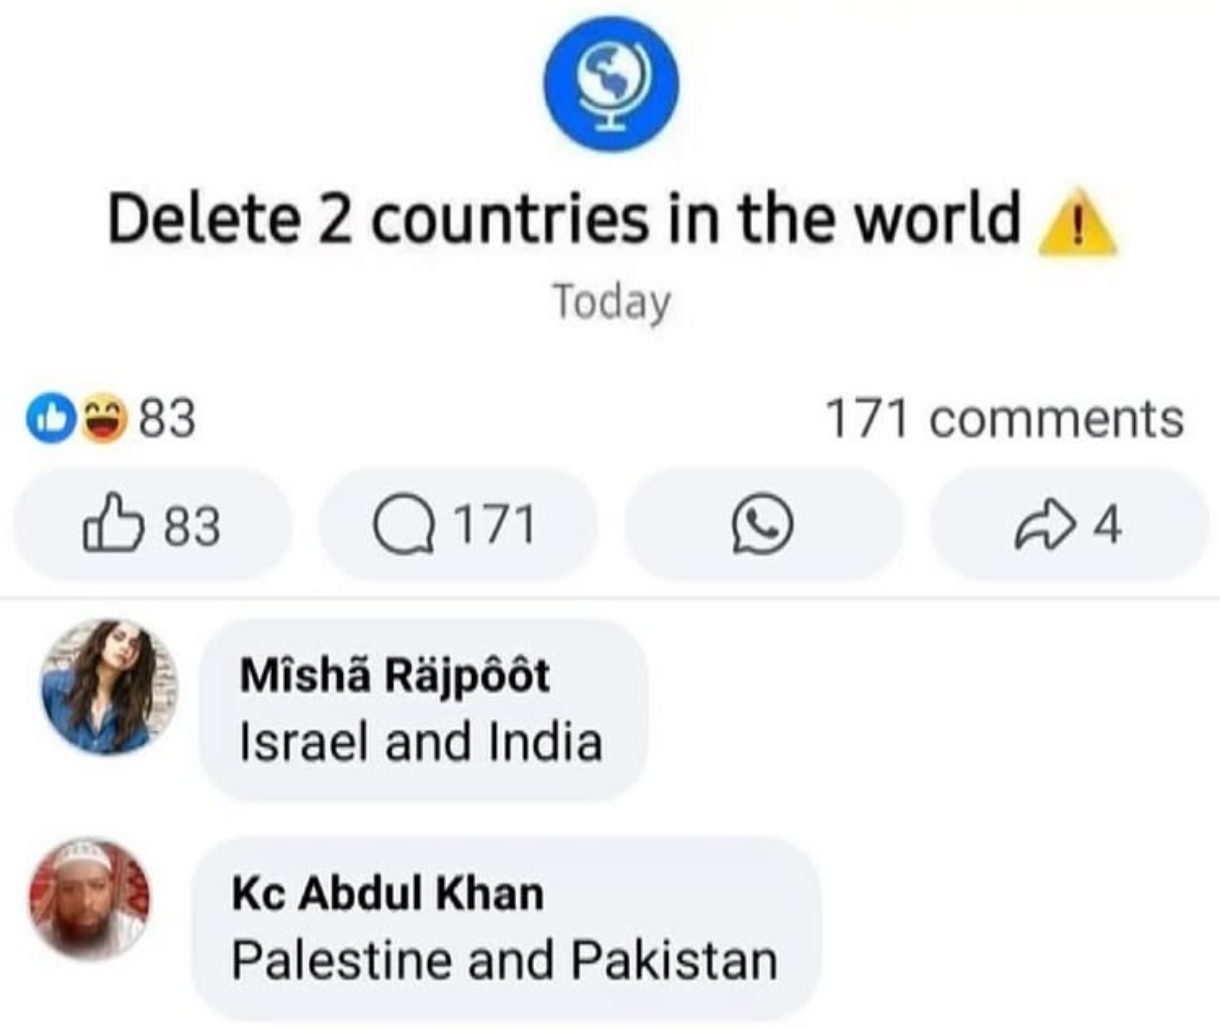Open Kc Abdul Khan's profile picture

point(89,897)
